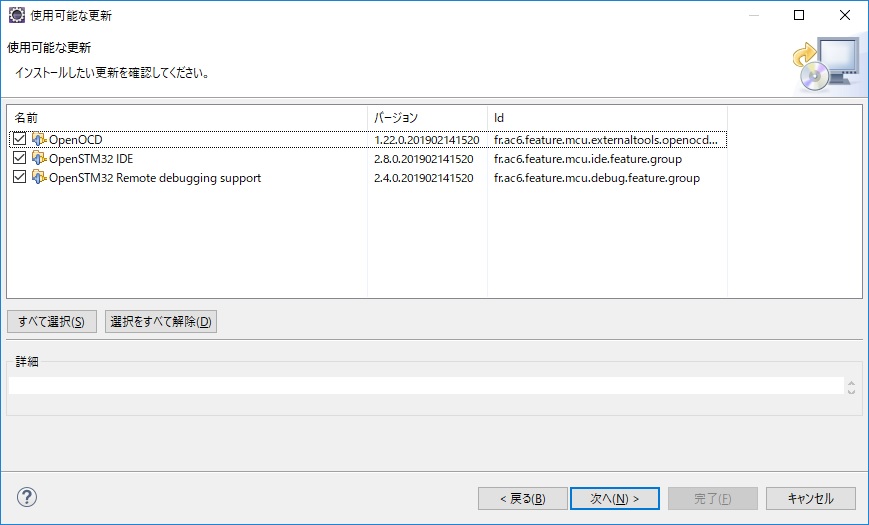The height and width of the screenshot is (525, 869).
Task: Click すべて選択(S) button
Action: coord(52,322)
